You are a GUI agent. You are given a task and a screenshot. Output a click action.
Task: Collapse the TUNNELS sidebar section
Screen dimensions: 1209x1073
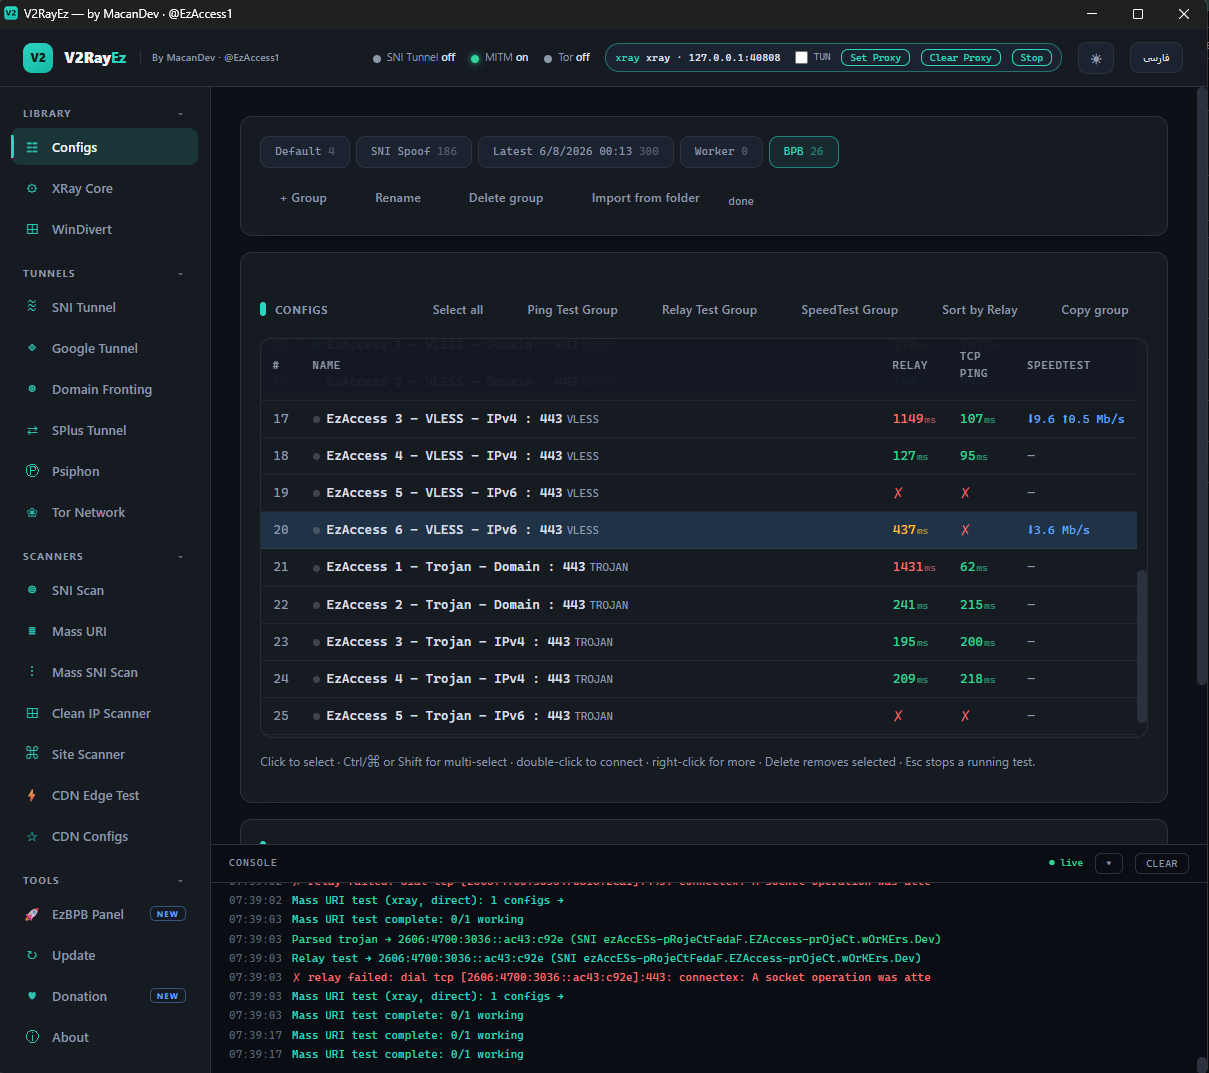[180, 274]
